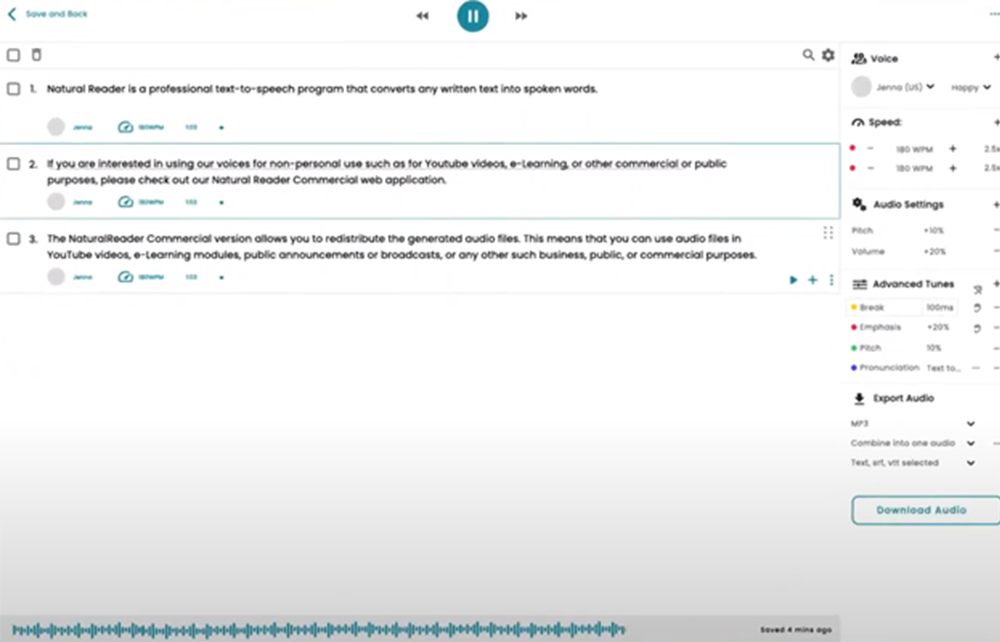Select the Emphasis tune row label
The image size is (1000, 642).
click(880, 328)
